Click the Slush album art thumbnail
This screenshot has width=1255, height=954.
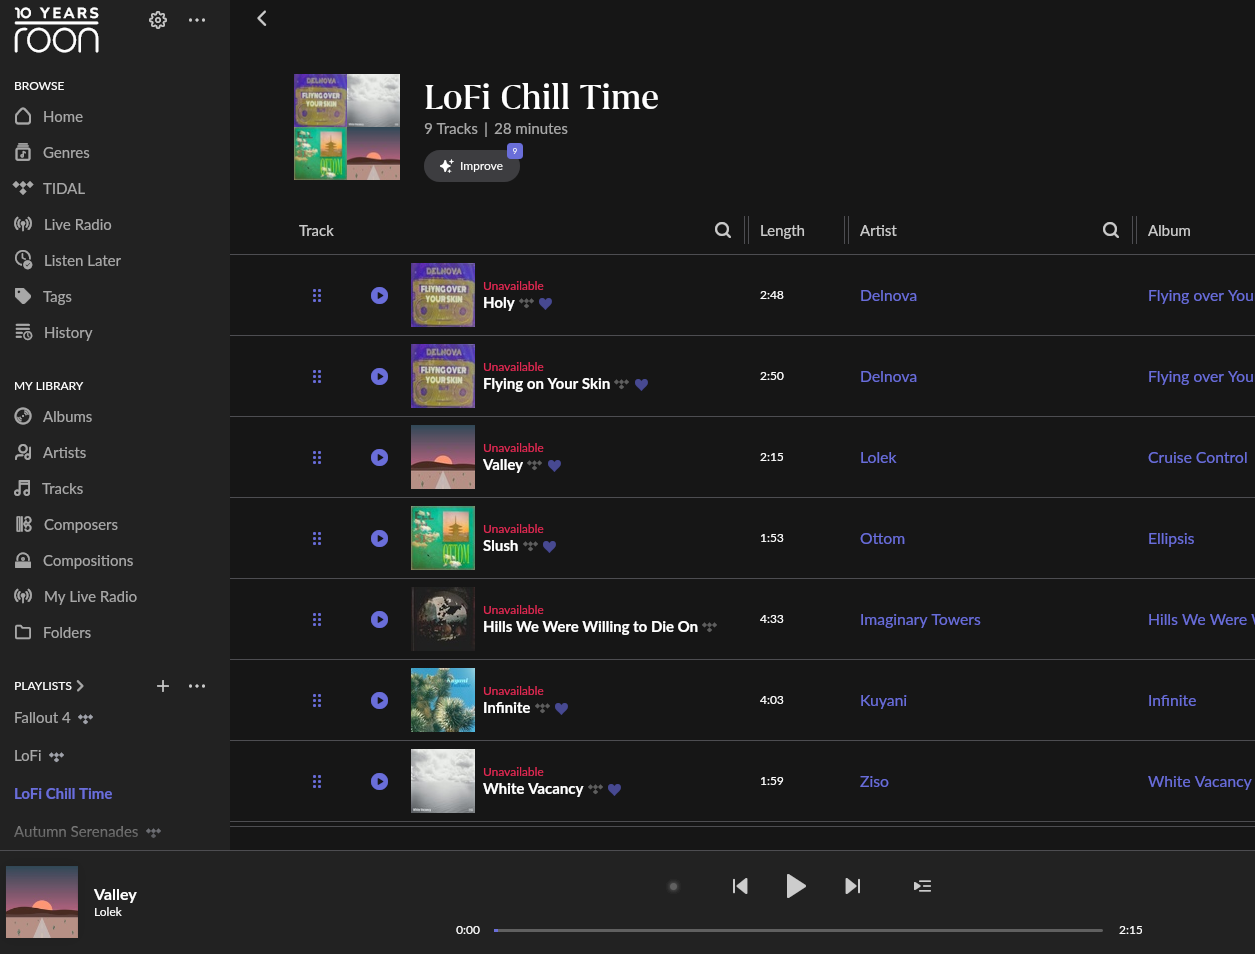(442, 538)
